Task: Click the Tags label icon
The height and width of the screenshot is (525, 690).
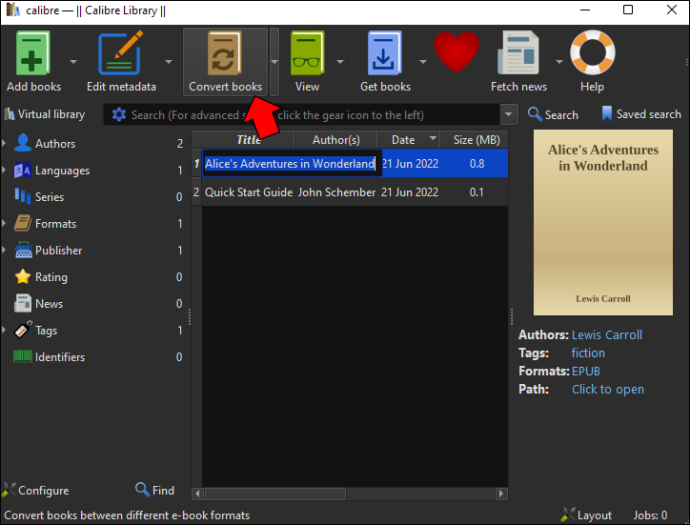Action: pyautogui.click(x=22, y=330)
